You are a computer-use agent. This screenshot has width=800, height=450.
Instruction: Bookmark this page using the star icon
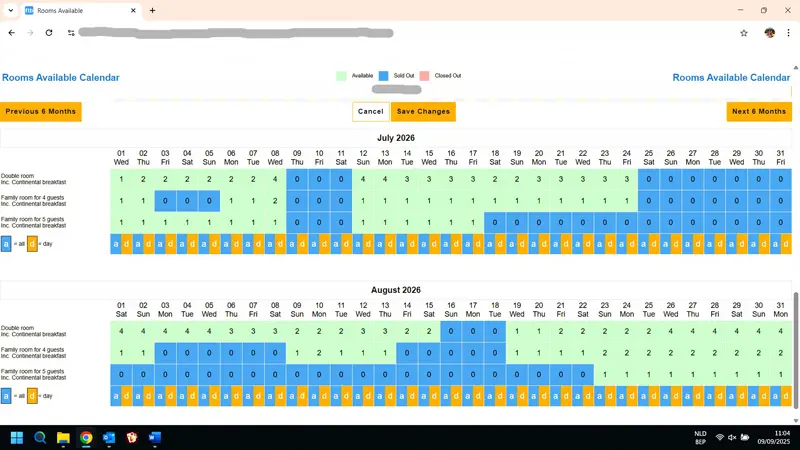(x=744, y=32)
